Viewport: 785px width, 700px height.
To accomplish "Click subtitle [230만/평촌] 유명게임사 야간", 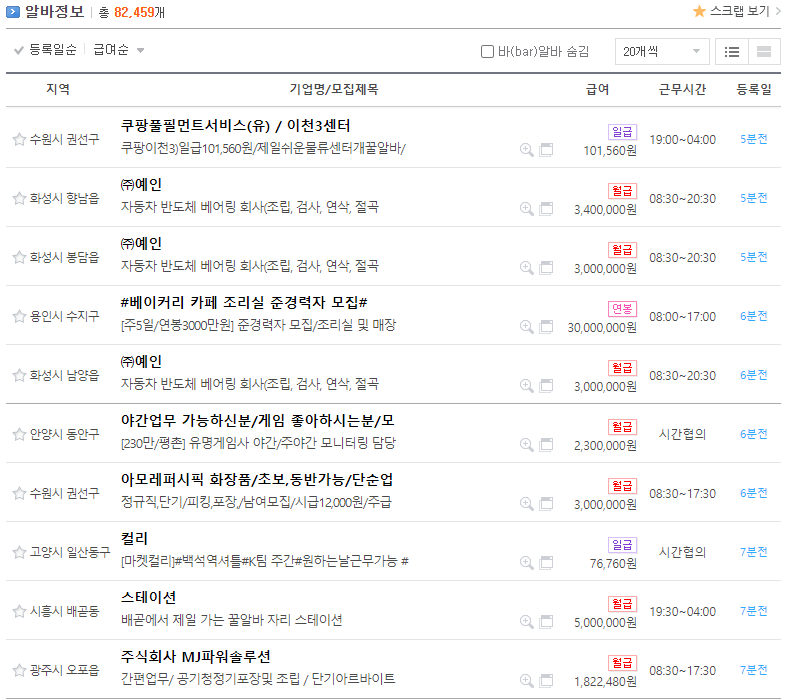I will click(258, 443).
